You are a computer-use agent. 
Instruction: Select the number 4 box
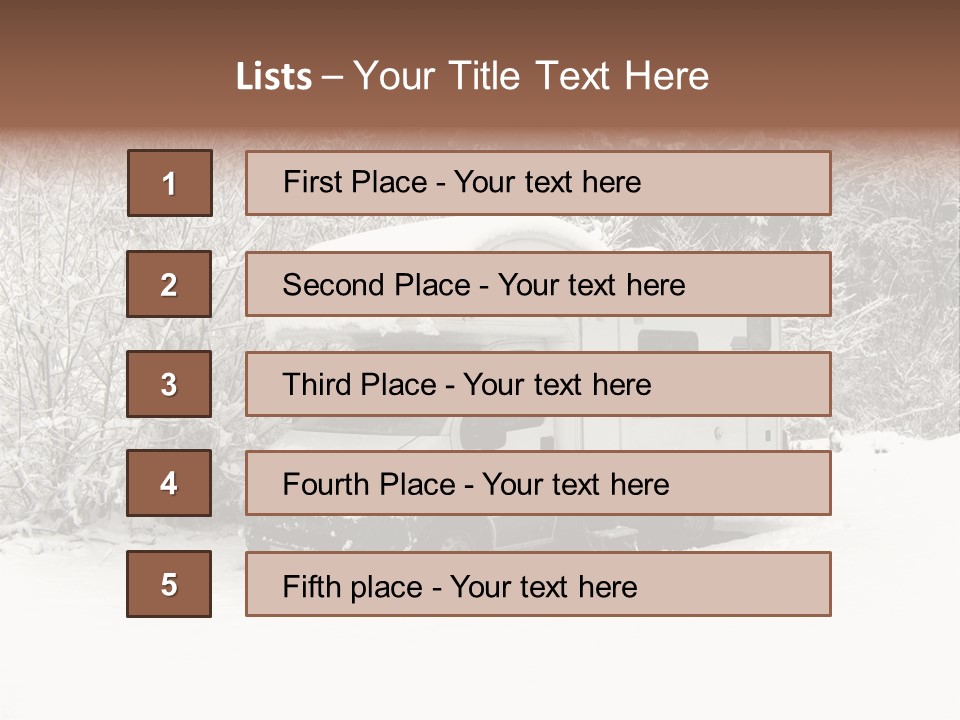pos(169,483)
